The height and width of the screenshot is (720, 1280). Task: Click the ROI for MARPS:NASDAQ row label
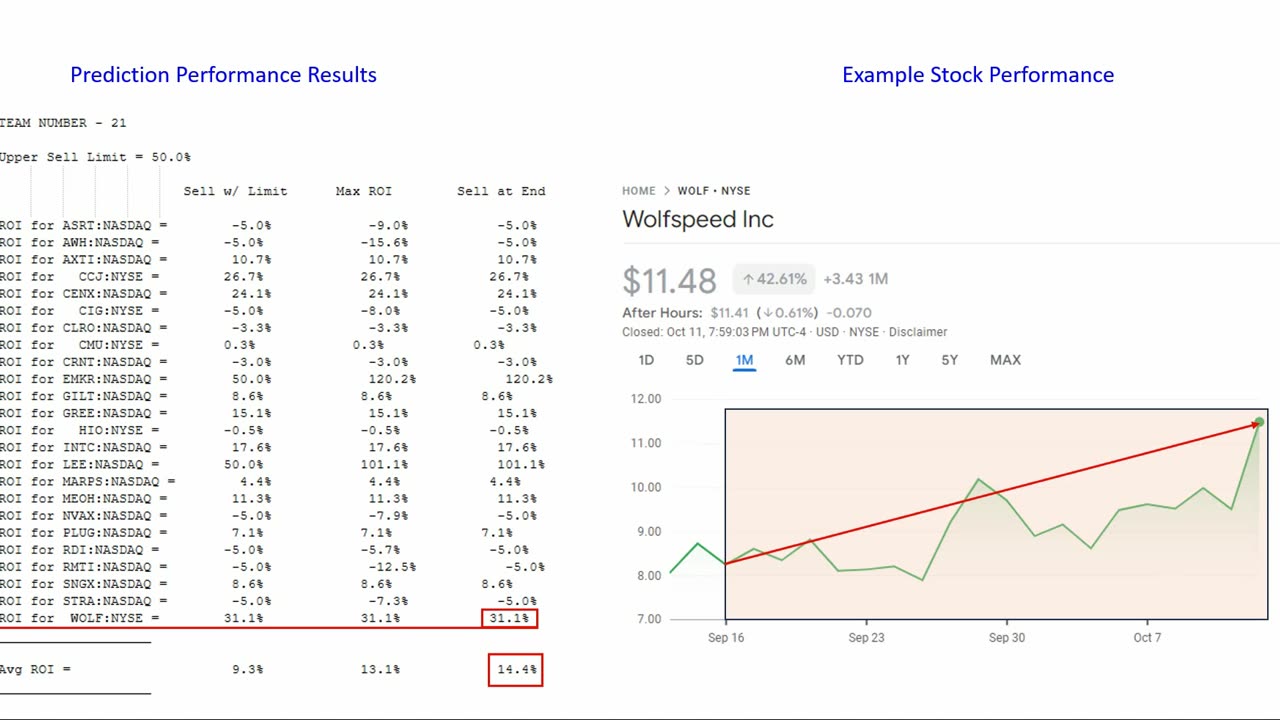[88, 481]
